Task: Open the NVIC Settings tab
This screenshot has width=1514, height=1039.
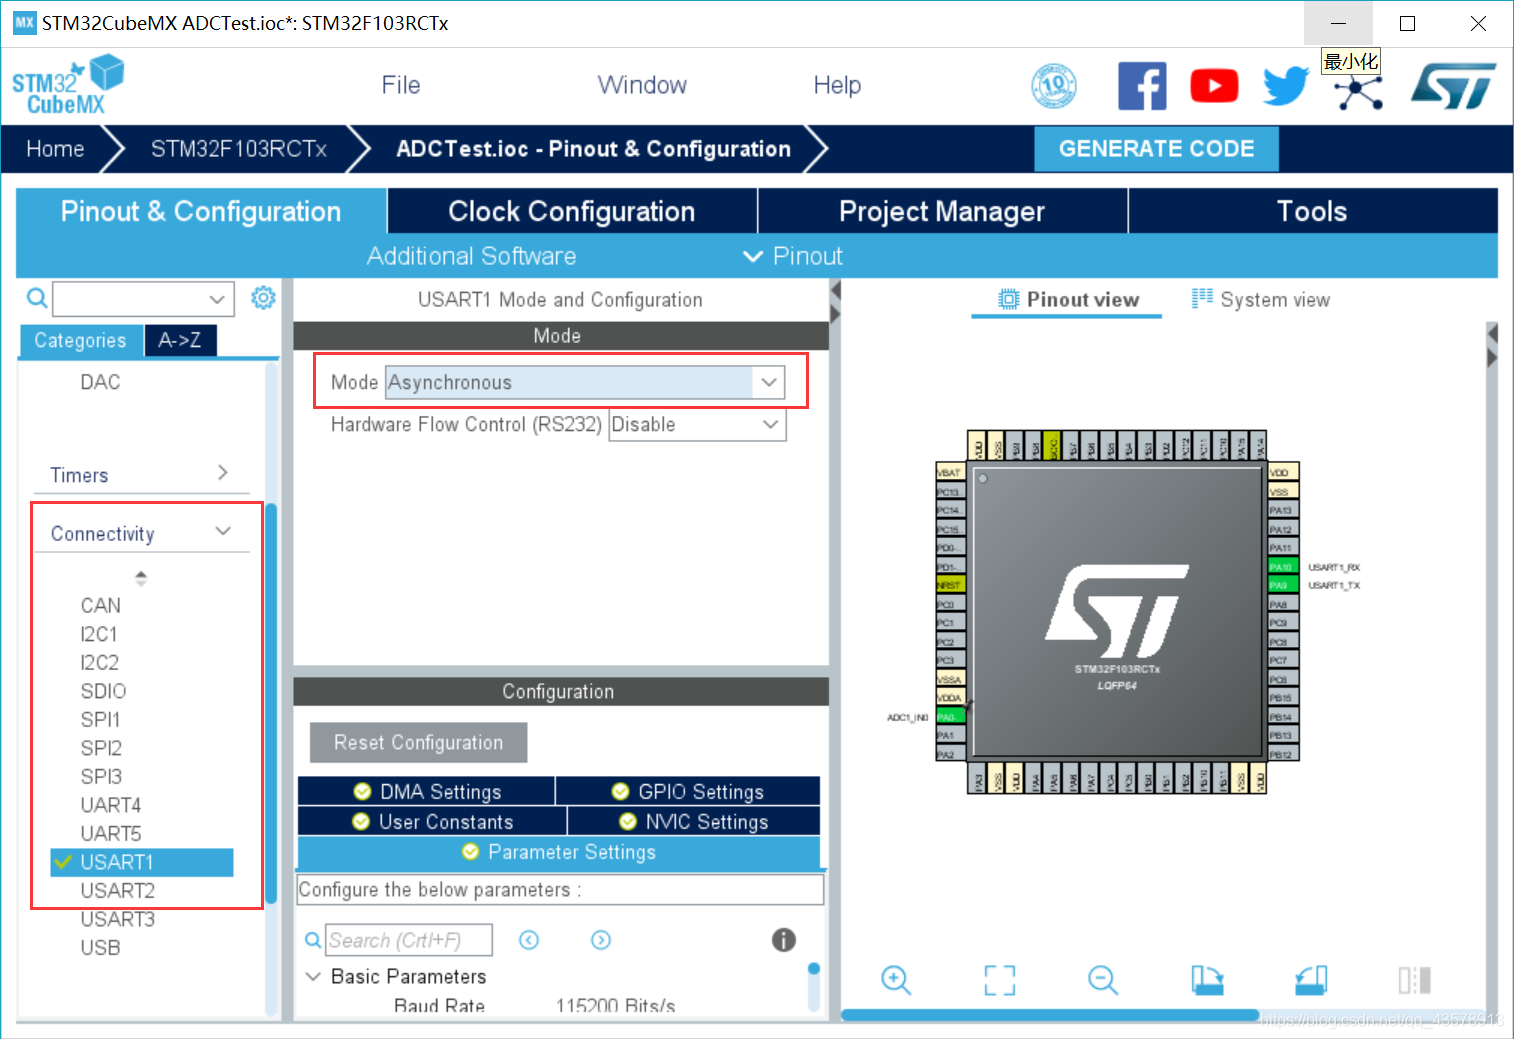Action: tap(693, 821)
